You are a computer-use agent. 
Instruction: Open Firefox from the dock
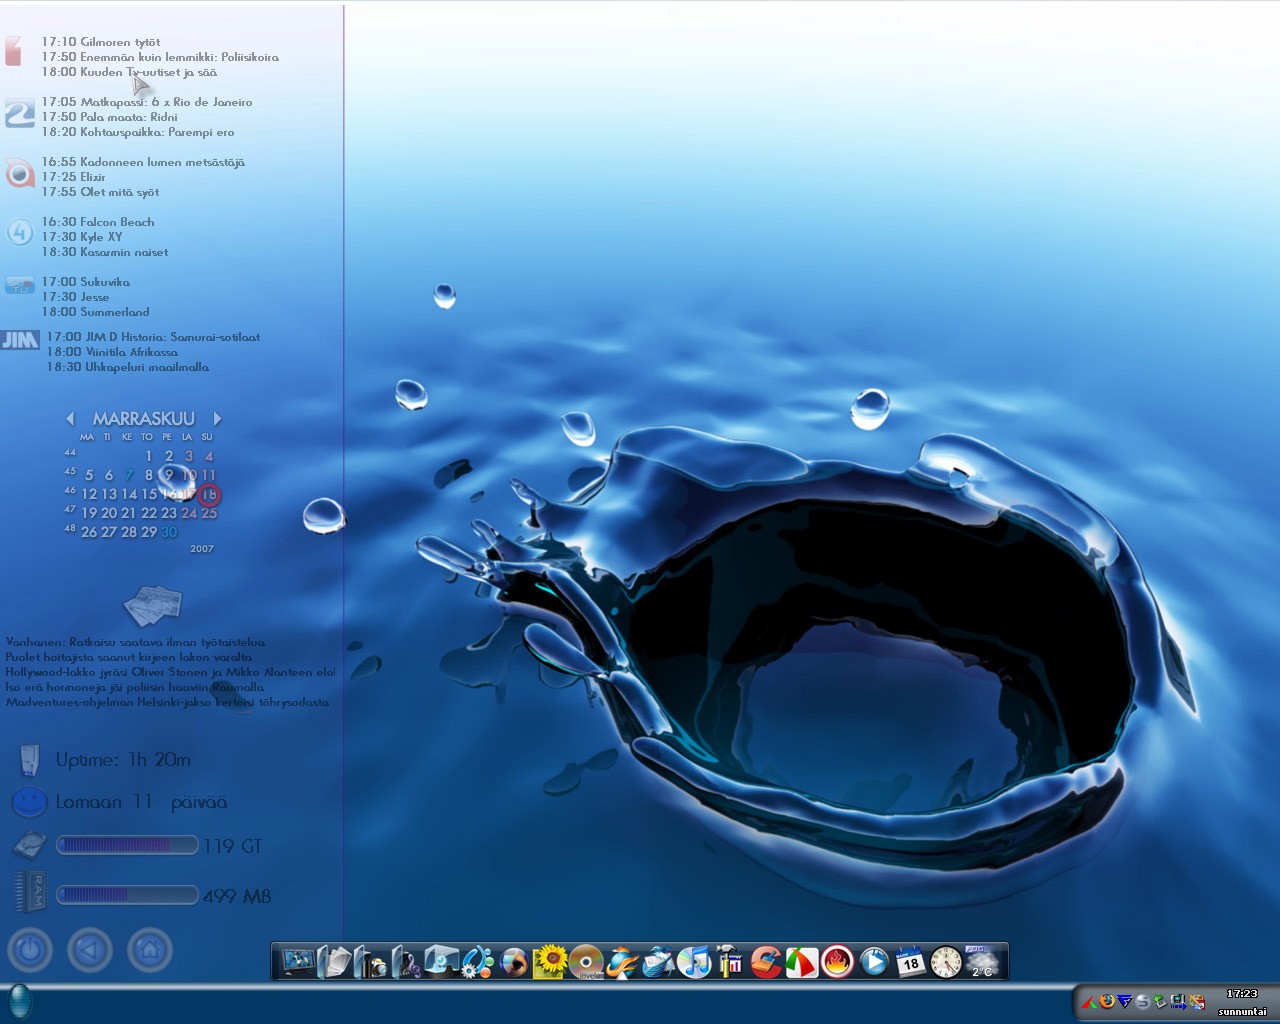tap(622, 963)
